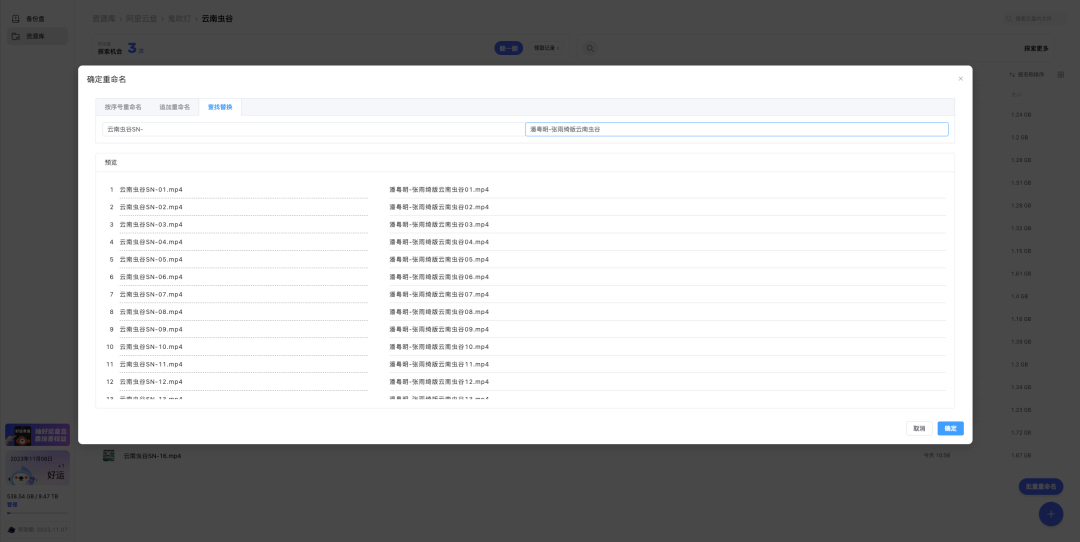Open the 好运 daily sign-in card
Viewport: 1080px width, 542px height.
coord(37,468)
